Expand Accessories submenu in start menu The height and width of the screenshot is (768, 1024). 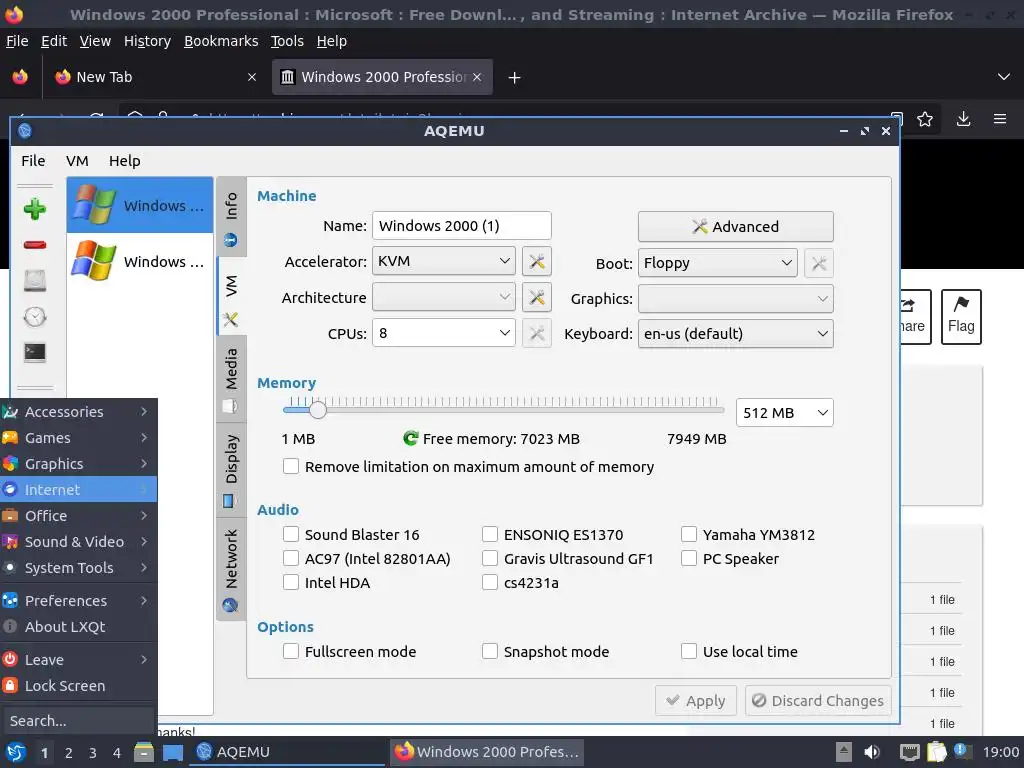click(x=78, y=411)
